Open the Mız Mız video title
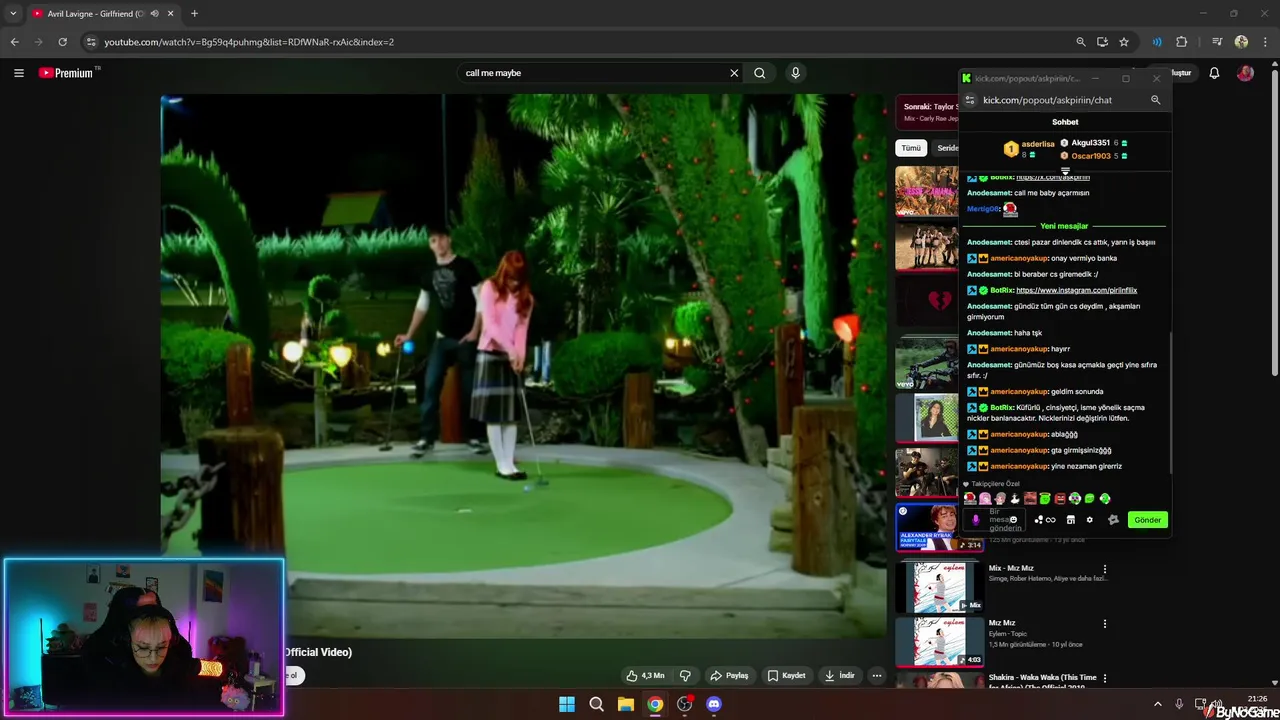 (x=1002, y=623)
